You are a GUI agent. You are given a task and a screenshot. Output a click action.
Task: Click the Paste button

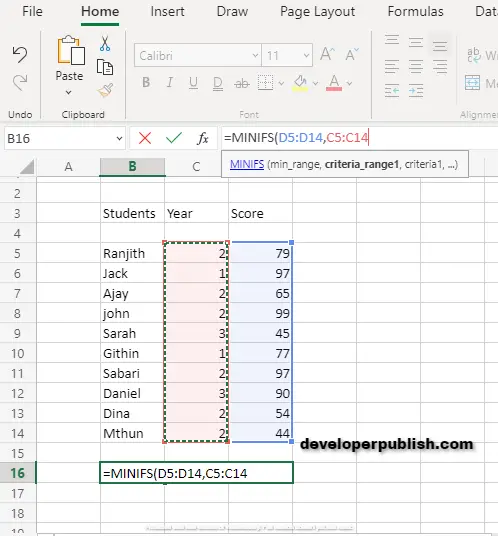click(x=69, y=66)
